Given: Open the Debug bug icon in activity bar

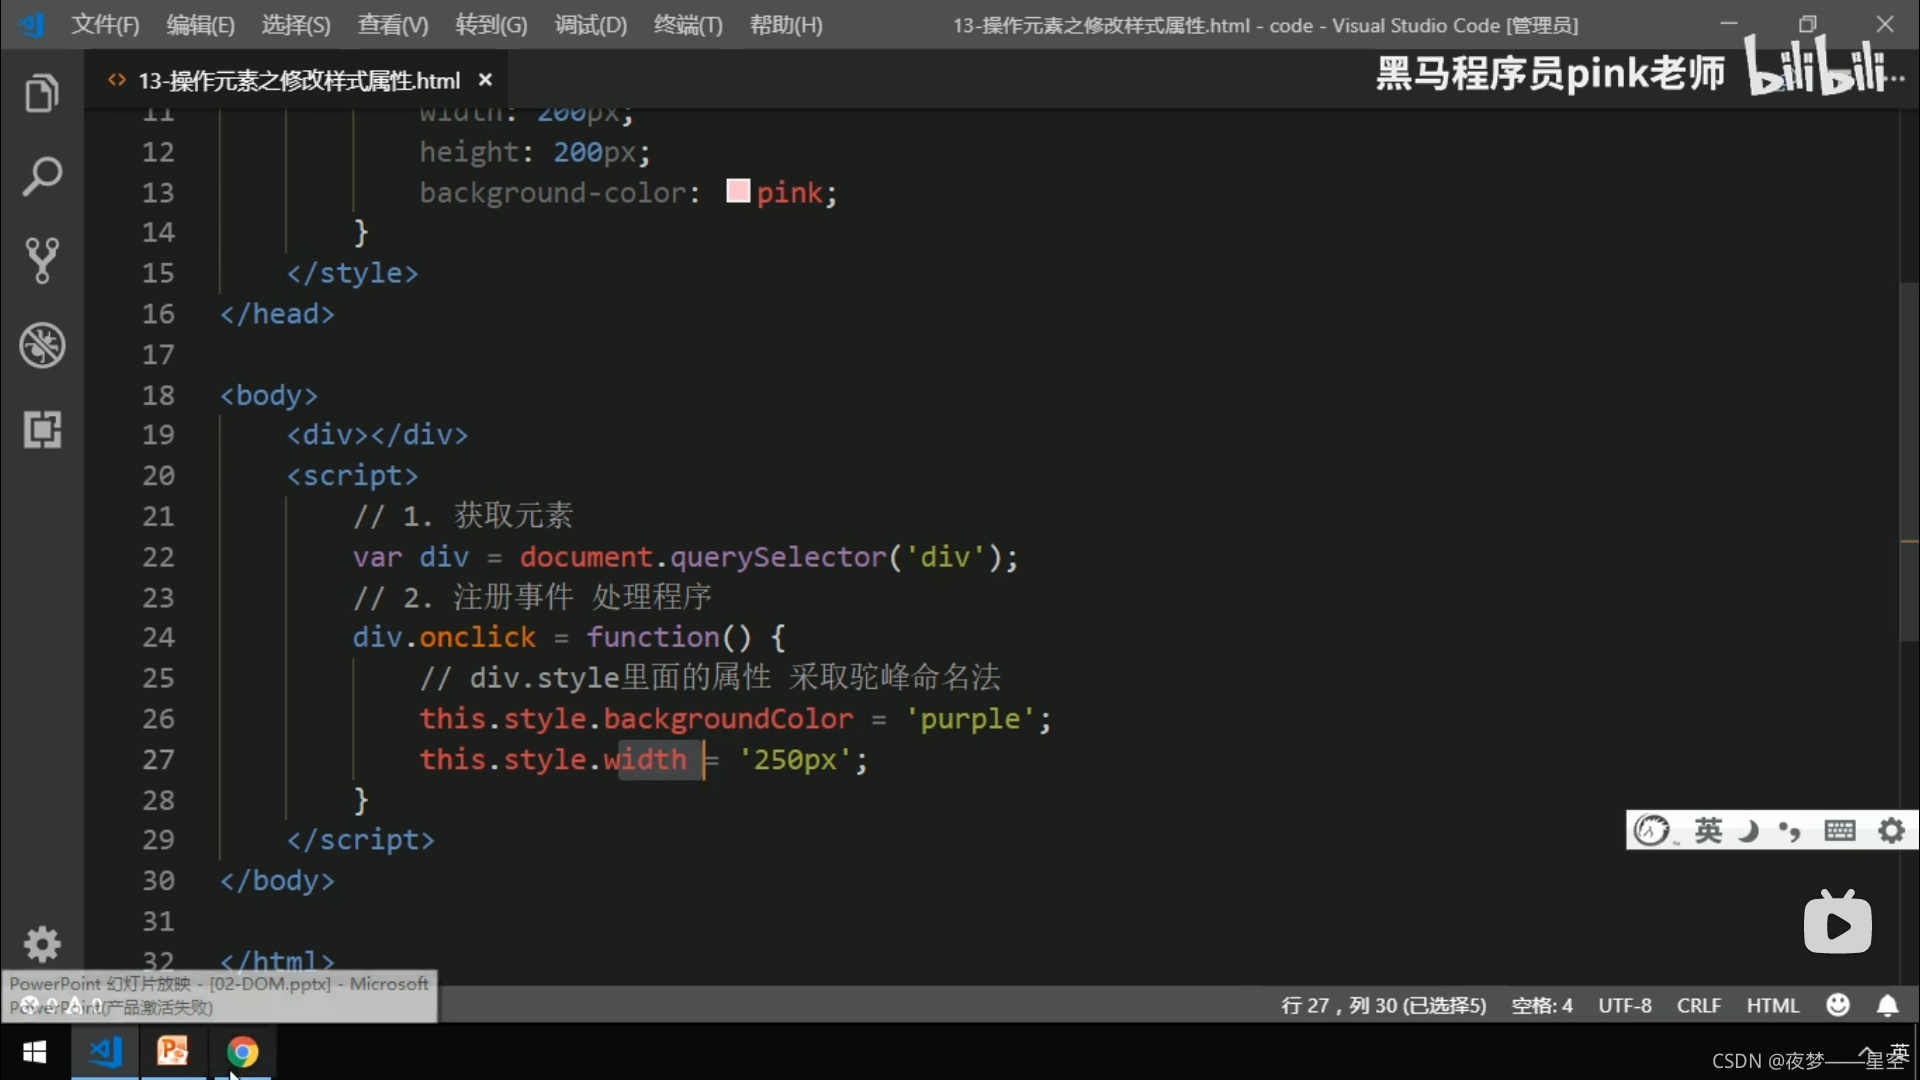Looking at the screenshot, I should click(x=41, y=346).
